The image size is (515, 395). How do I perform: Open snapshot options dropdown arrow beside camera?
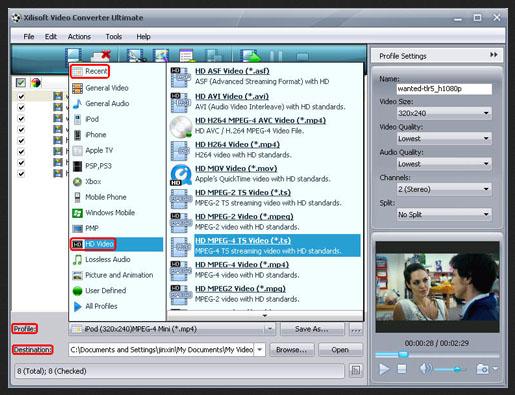[x=495, y=369]
